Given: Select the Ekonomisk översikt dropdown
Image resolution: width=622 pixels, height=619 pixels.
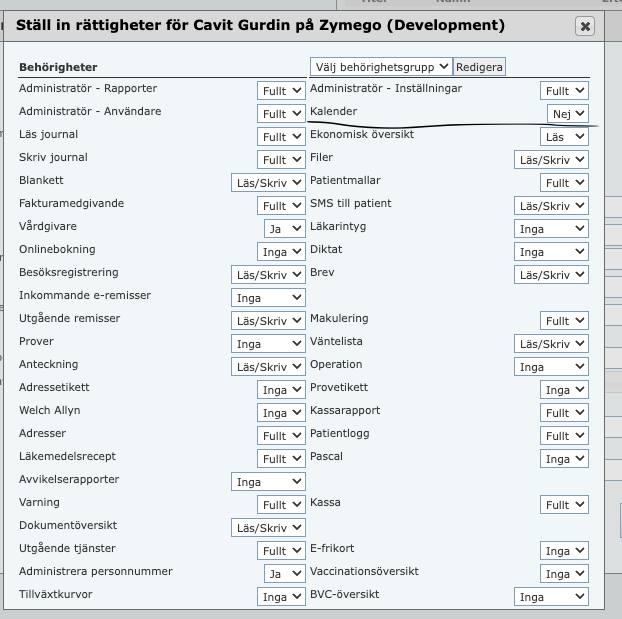Looking at the screenshot, I should coord(565,137).
